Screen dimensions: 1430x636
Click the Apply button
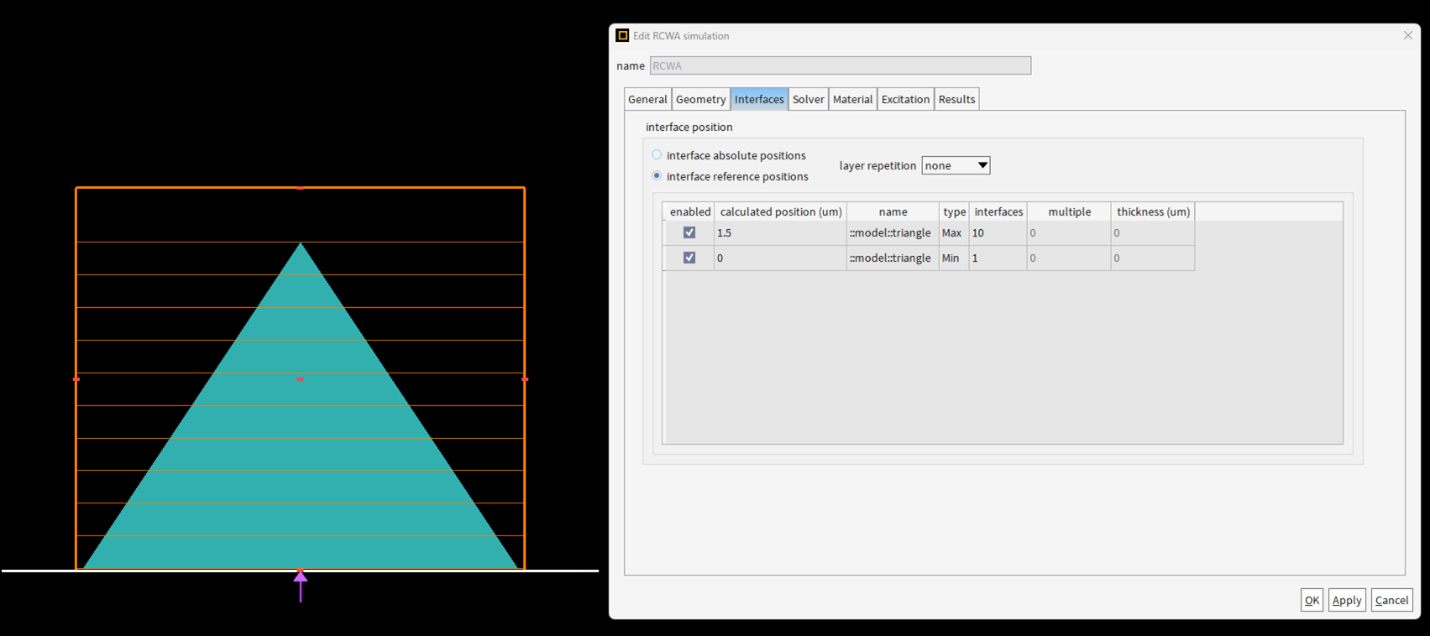pos(1346,600)
